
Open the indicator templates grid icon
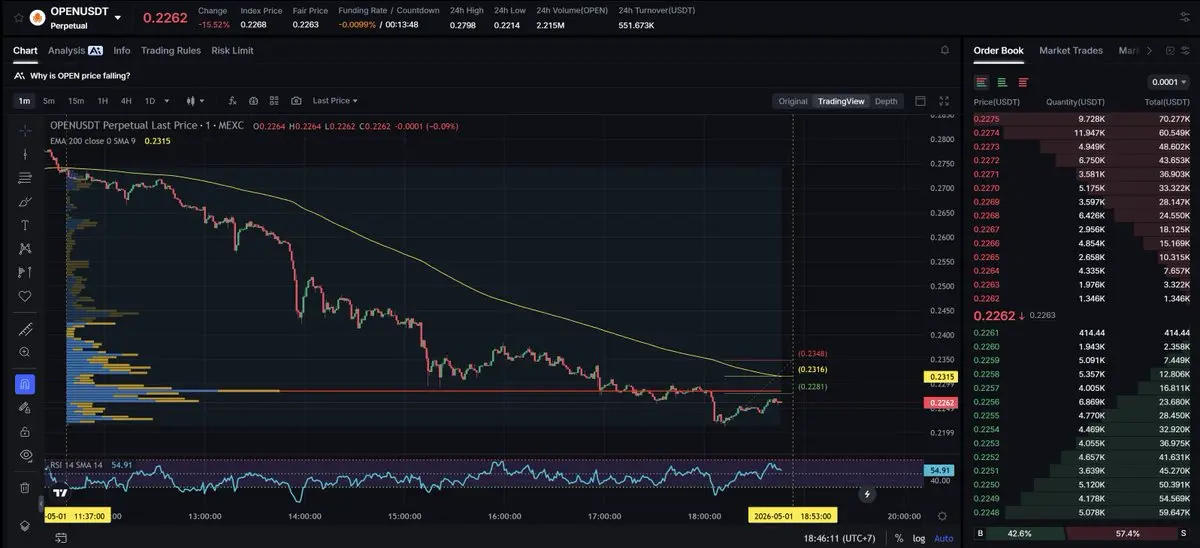pos(275,101)
